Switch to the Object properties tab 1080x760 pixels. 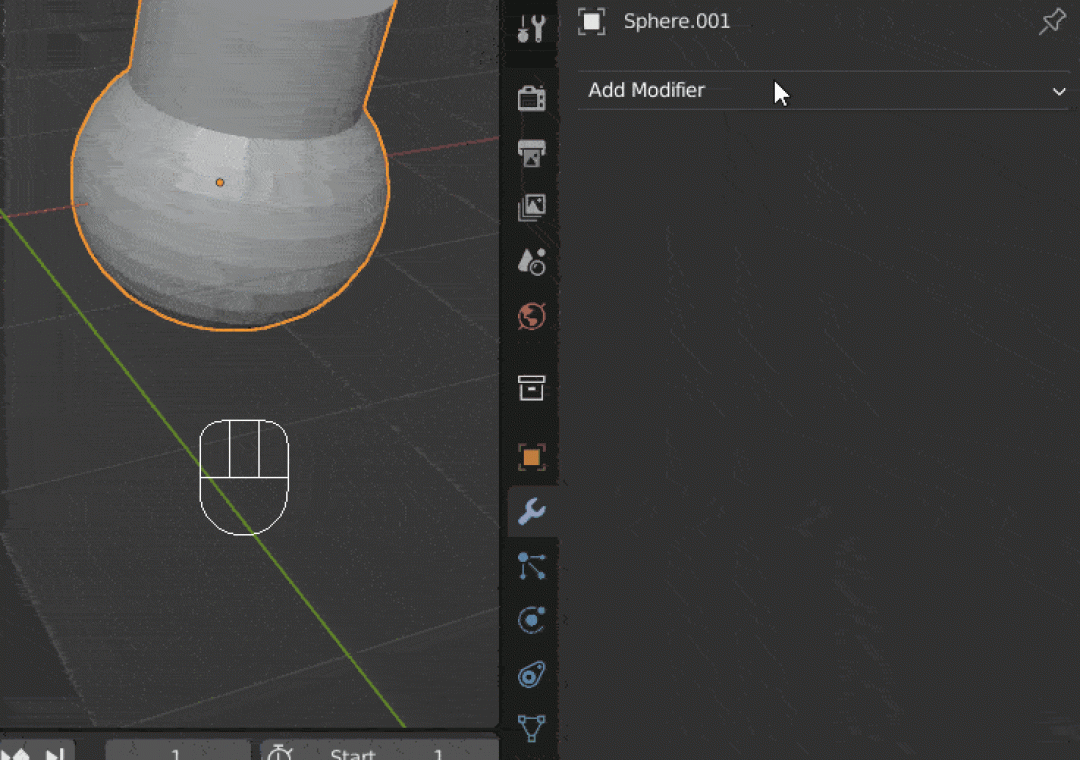(x=532, y=456)
